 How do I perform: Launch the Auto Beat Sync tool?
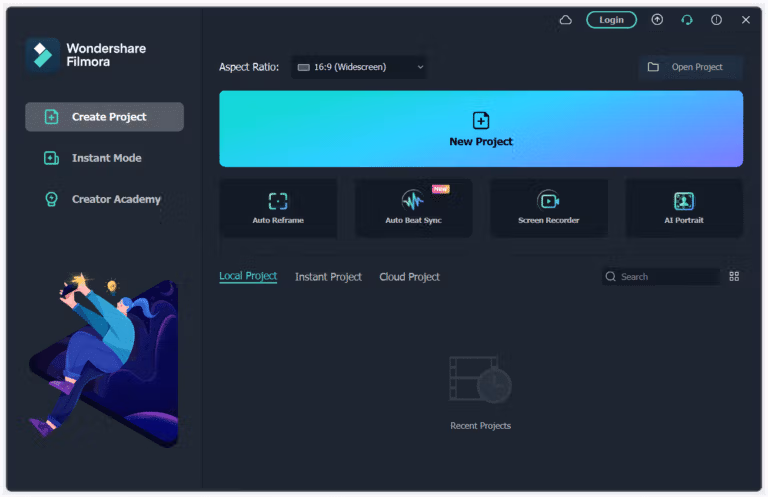click(413, 208)
